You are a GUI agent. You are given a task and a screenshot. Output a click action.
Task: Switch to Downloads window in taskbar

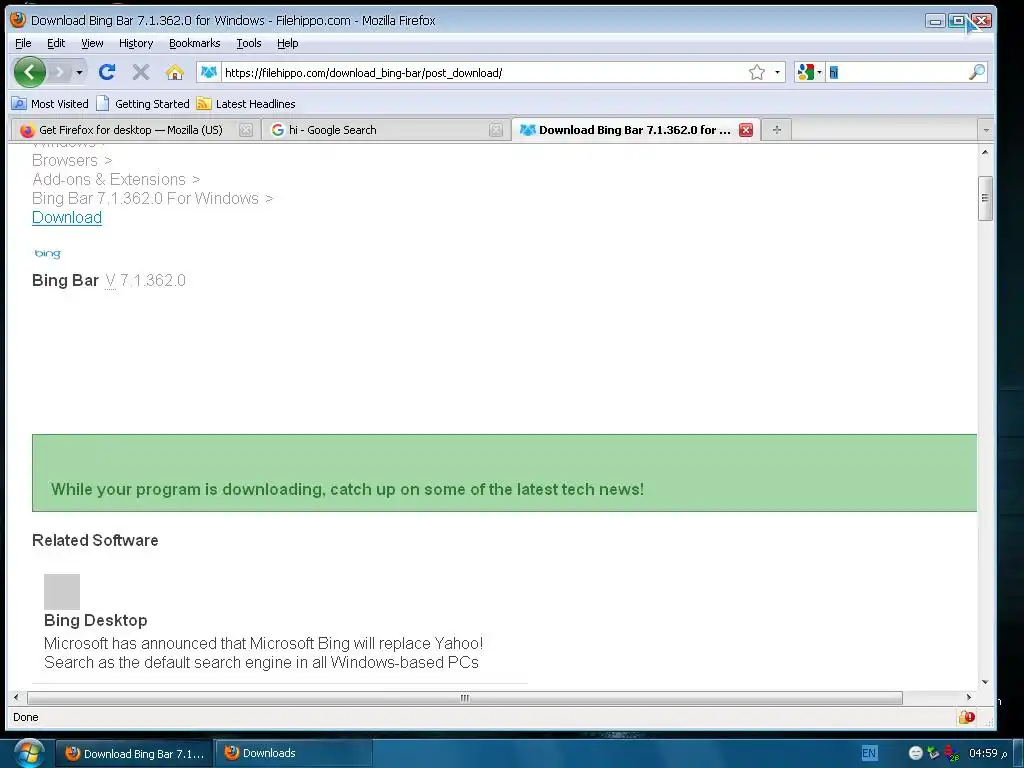[293, 753]
